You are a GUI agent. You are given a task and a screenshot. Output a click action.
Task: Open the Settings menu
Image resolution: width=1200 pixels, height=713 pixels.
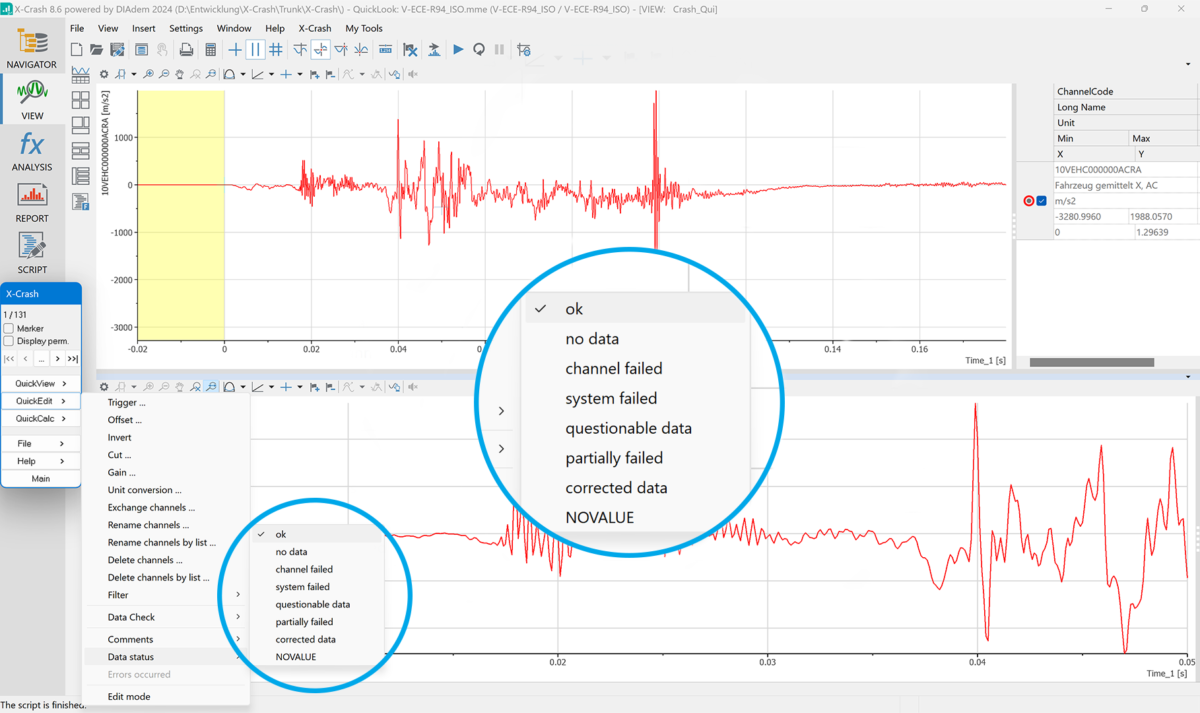coord(186,29)
